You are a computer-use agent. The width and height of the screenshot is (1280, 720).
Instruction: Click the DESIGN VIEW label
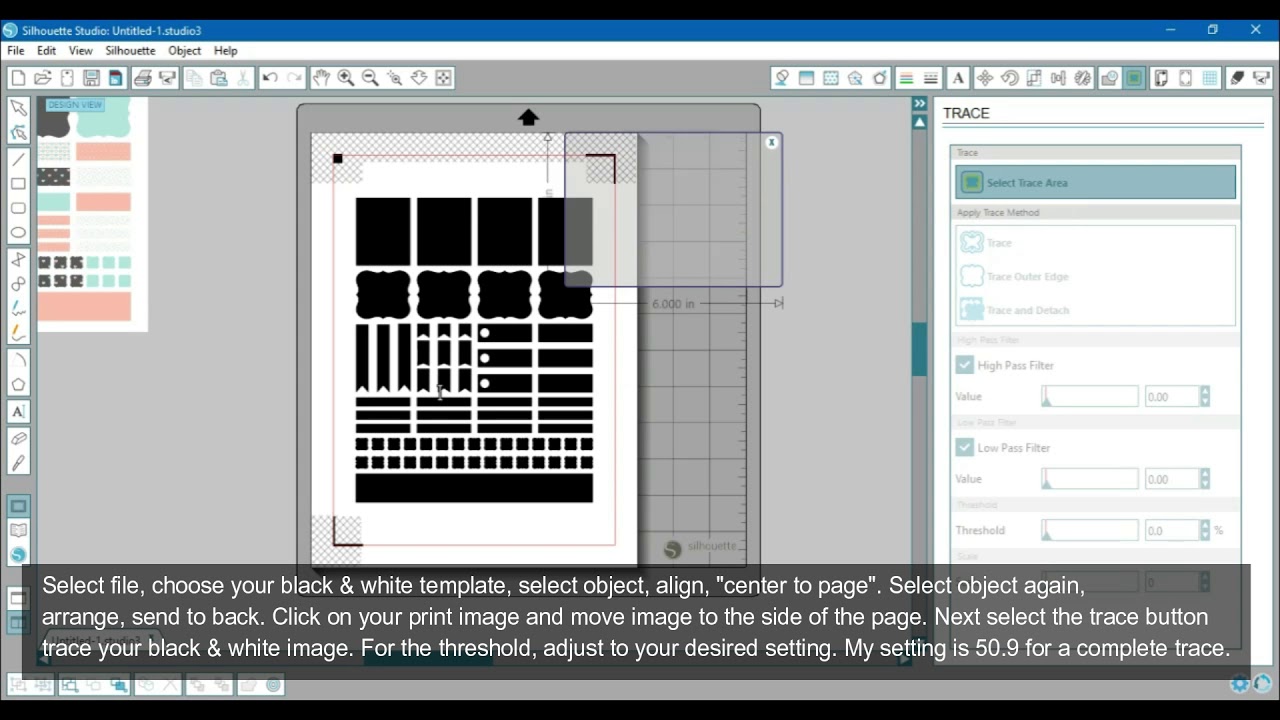coord(75,104)
